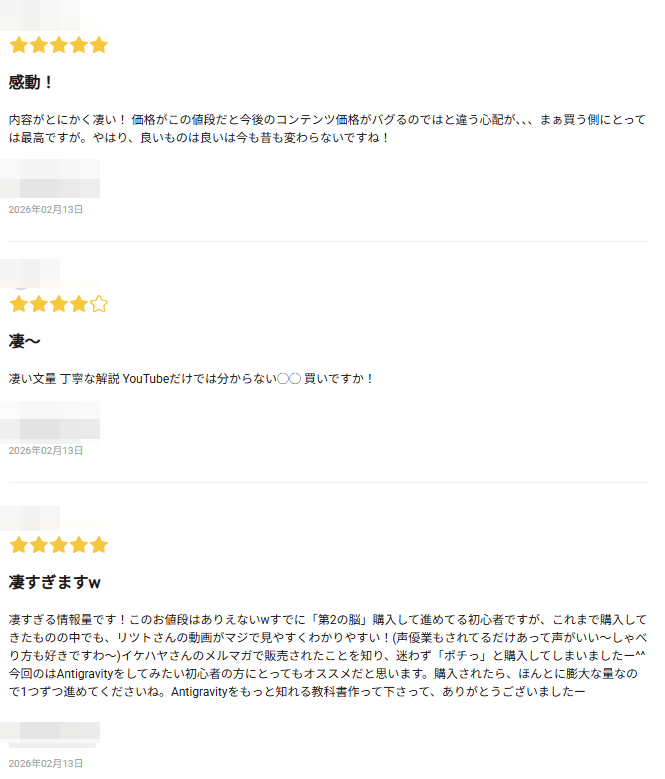Open the 凄すぎますw review heading
Image resolution: width=665 pixels, height=779 pixels.
click(55, 582)
